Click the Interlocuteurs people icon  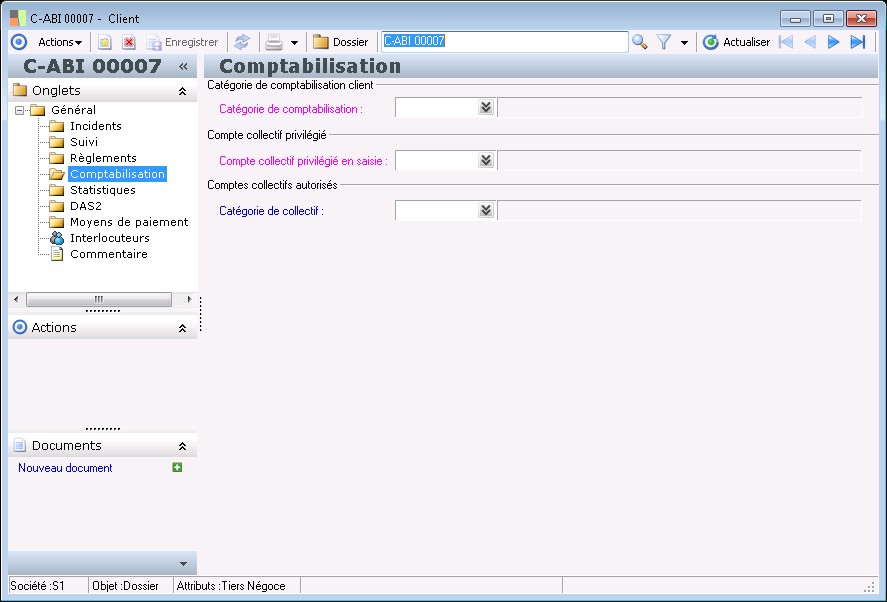(x=57, y=238)
